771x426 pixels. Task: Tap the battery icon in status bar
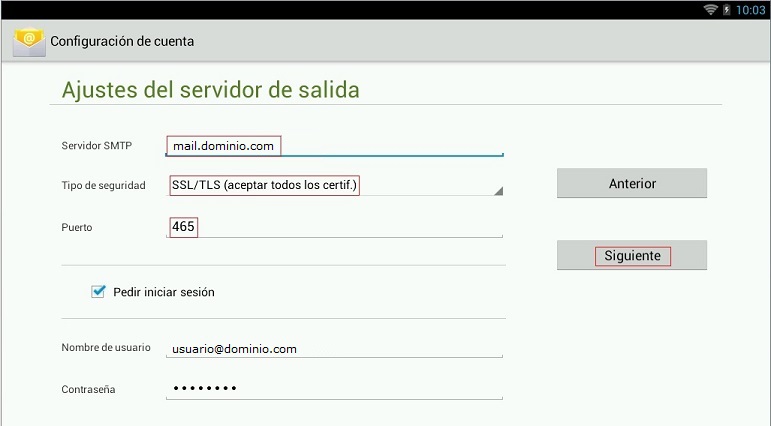(727, 9)
